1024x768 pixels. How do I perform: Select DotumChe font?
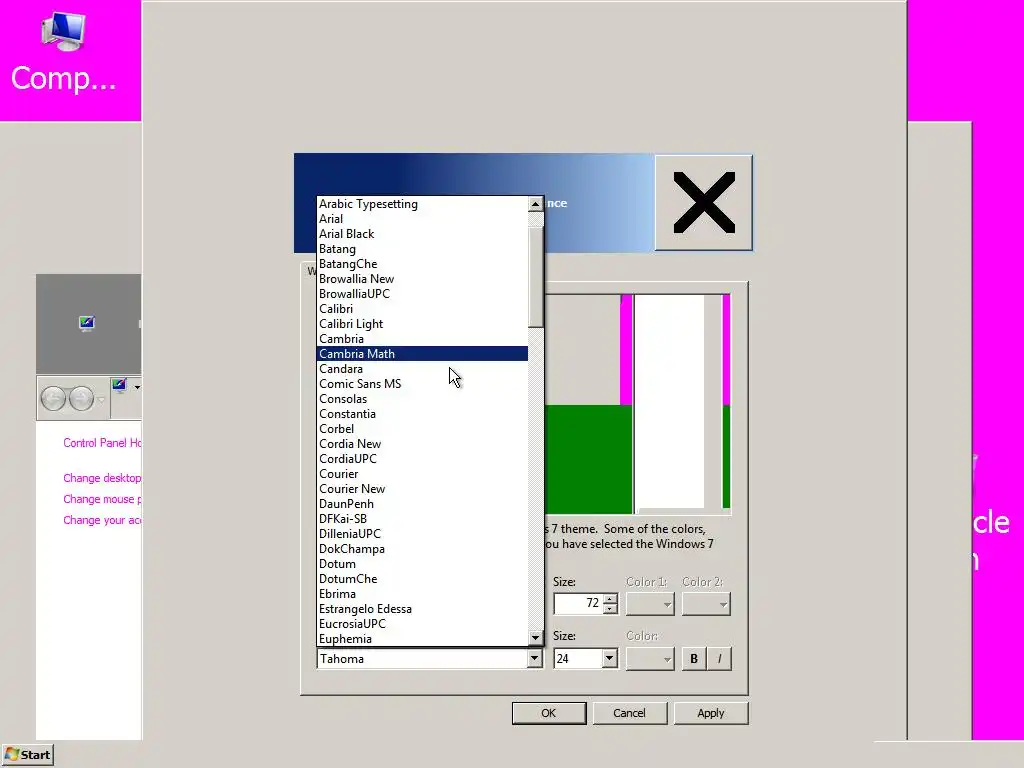pyautogui.click(x=423, y=579)
